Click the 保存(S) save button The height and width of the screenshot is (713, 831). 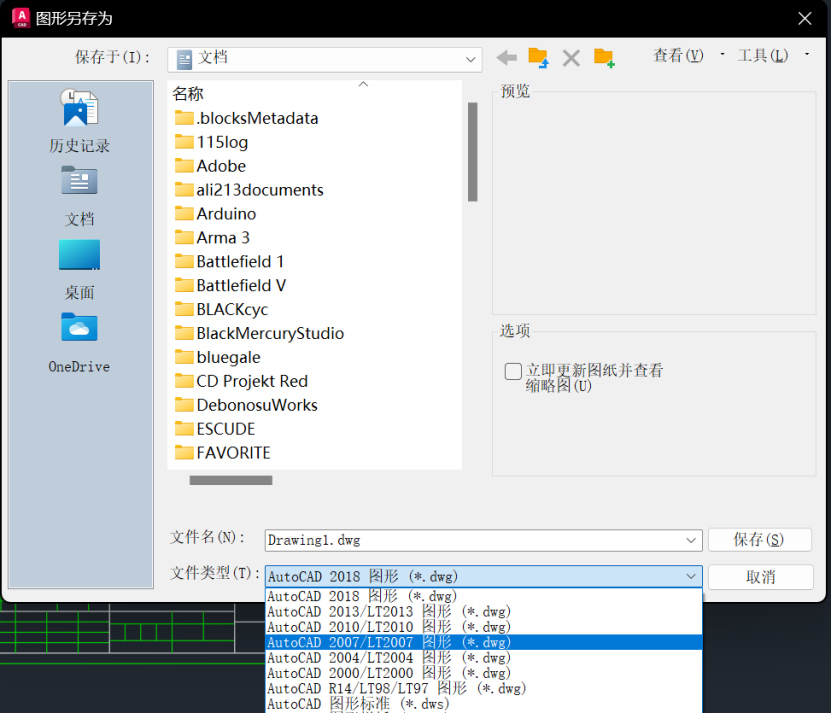pyautogui.click(x=759, y=540)
